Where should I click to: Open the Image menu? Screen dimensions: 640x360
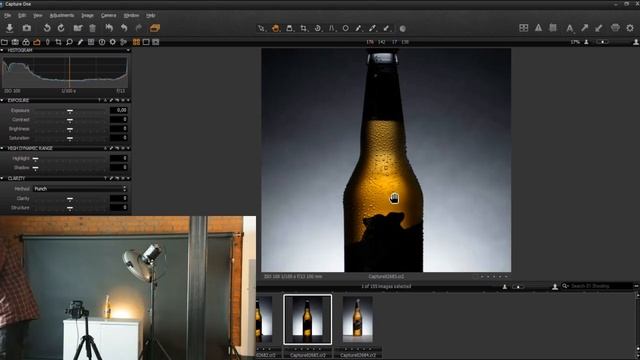pos(87,15)
